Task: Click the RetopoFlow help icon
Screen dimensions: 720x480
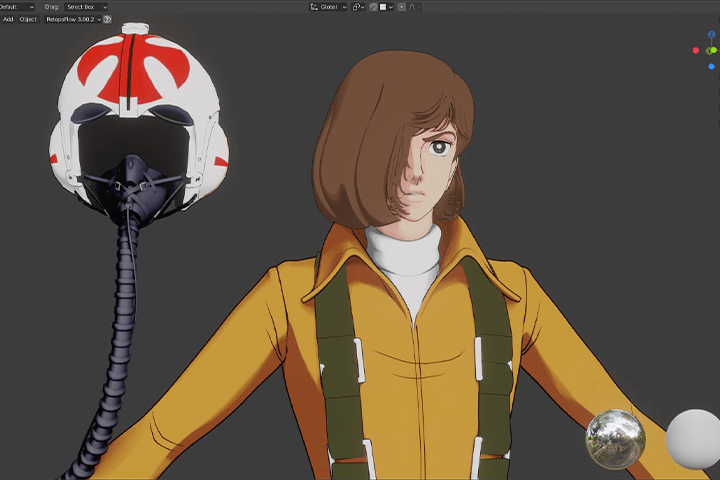Action: 107,19
